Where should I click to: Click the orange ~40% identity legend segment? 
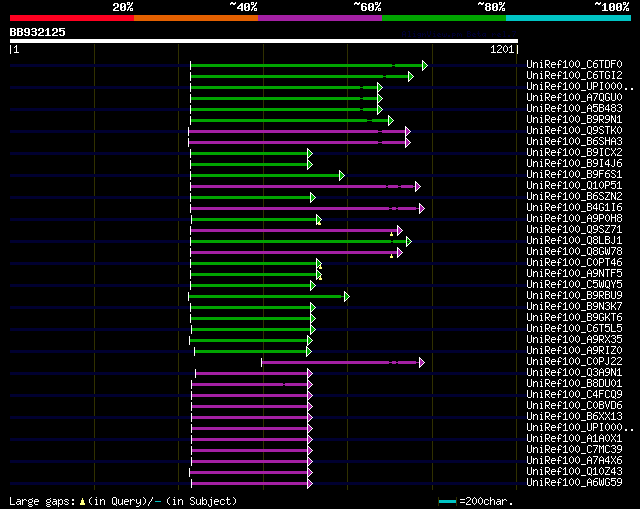click(x=196, y=18)
